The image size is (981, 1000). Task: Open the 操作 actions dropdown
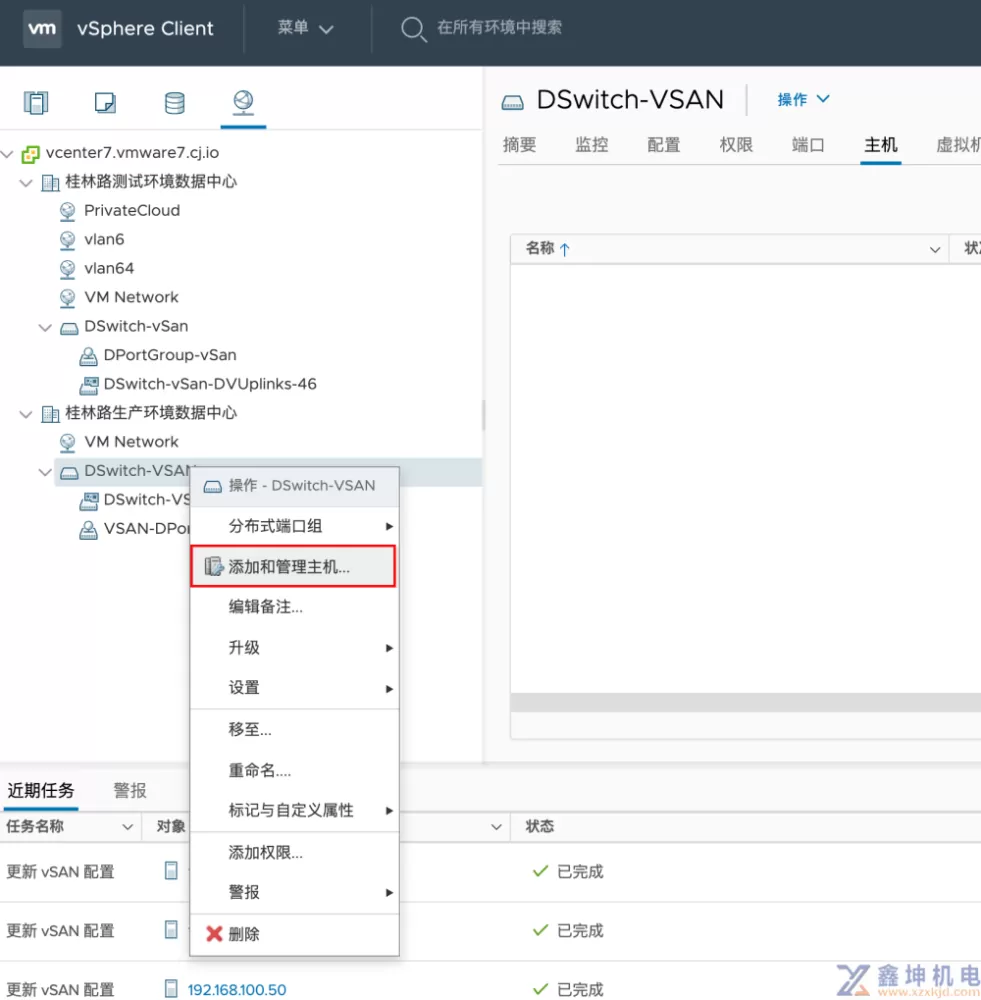point(804,99)
